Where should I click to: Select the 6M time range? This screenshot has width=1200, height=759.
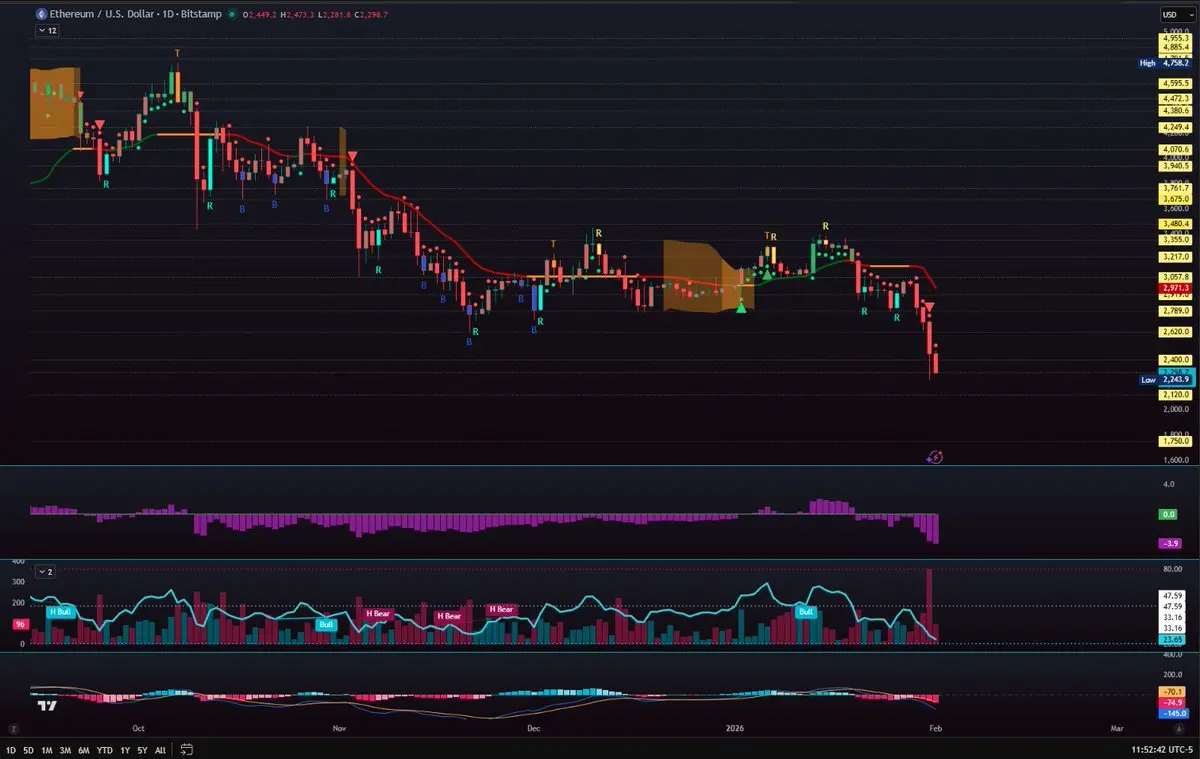pyautogui.click(x=84, y=749)
